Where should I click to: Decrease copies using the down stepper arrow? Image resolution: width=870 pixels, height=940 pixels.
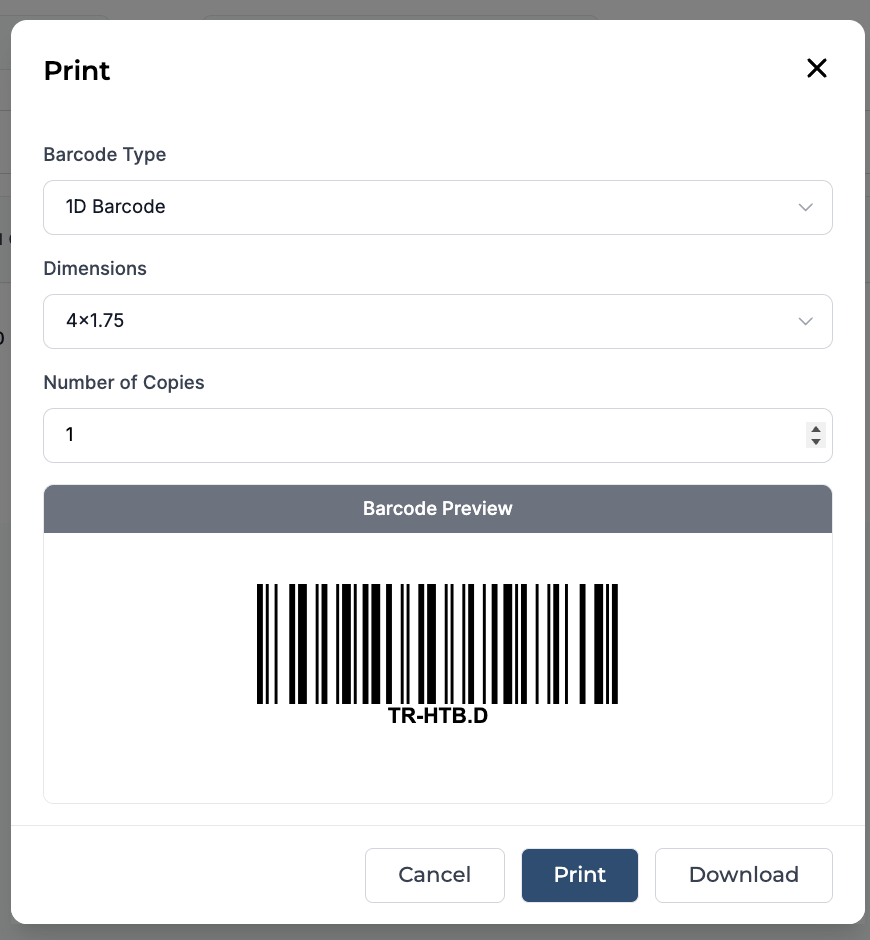click(815, 441)
